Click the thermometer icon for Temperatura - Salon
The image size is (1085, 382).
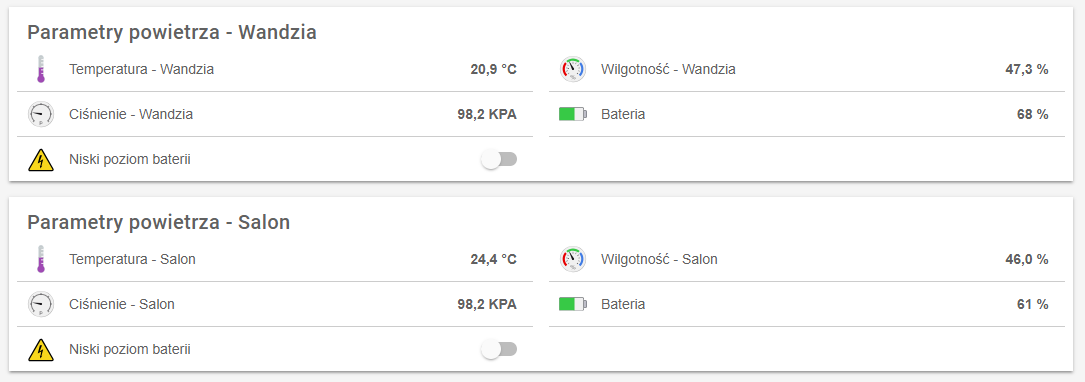(x=41, y=260)
